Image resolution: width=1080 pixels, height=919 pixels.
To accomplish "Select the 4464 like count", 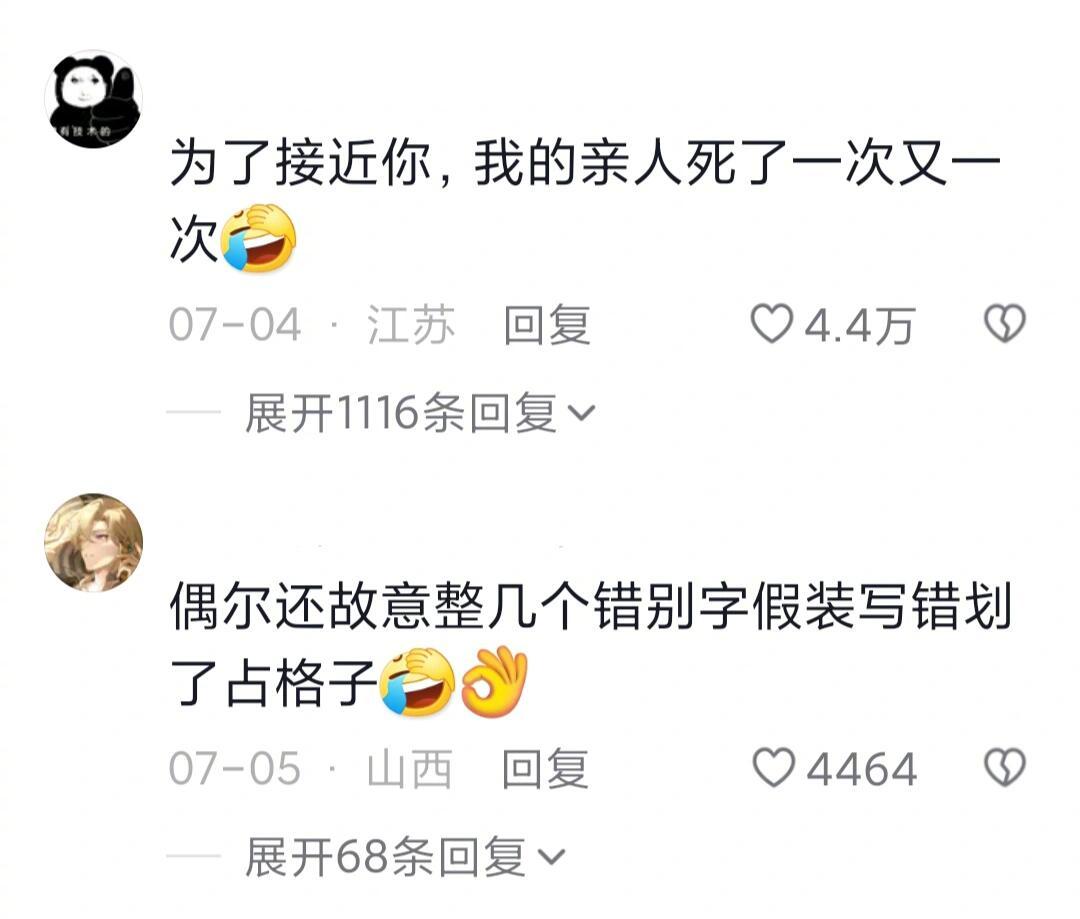I will [x=862, y=769].
